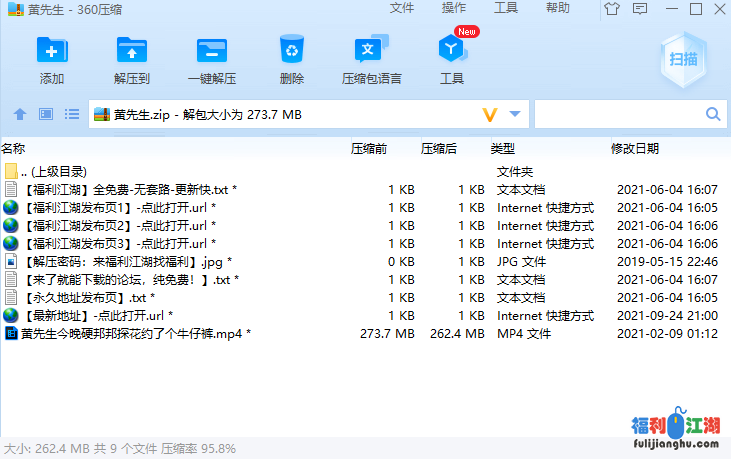731x459 pixels.
Task: Start a scan with the 扫描 button
Action: [683, 60]
